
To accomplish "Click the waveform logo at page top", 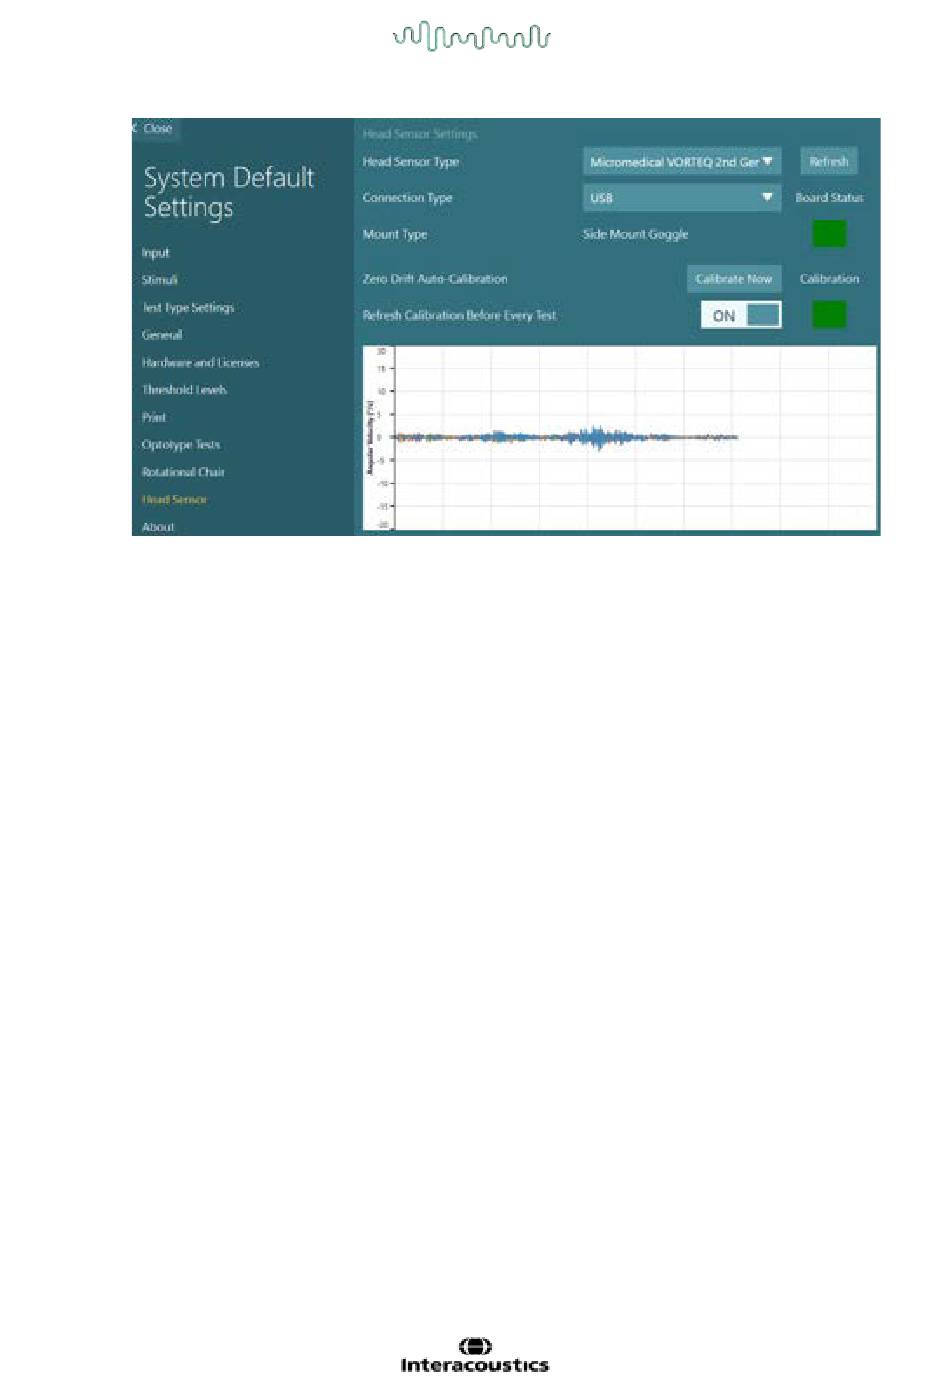I will click(x=471, y=37).
